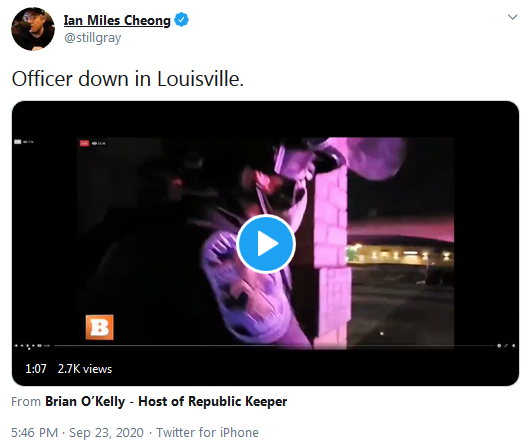
Task: Click the 5:46 PM timestamp
Action: coord(34,432)
